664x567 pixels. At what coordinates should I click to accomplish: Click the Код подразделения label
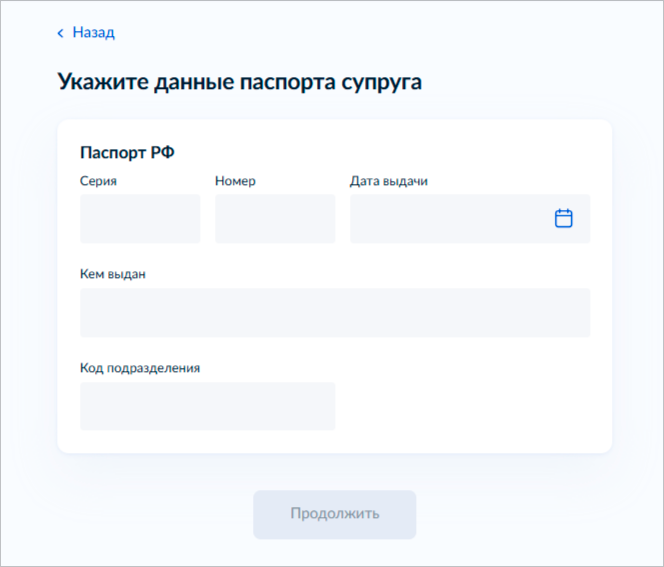tap(140, 368)
